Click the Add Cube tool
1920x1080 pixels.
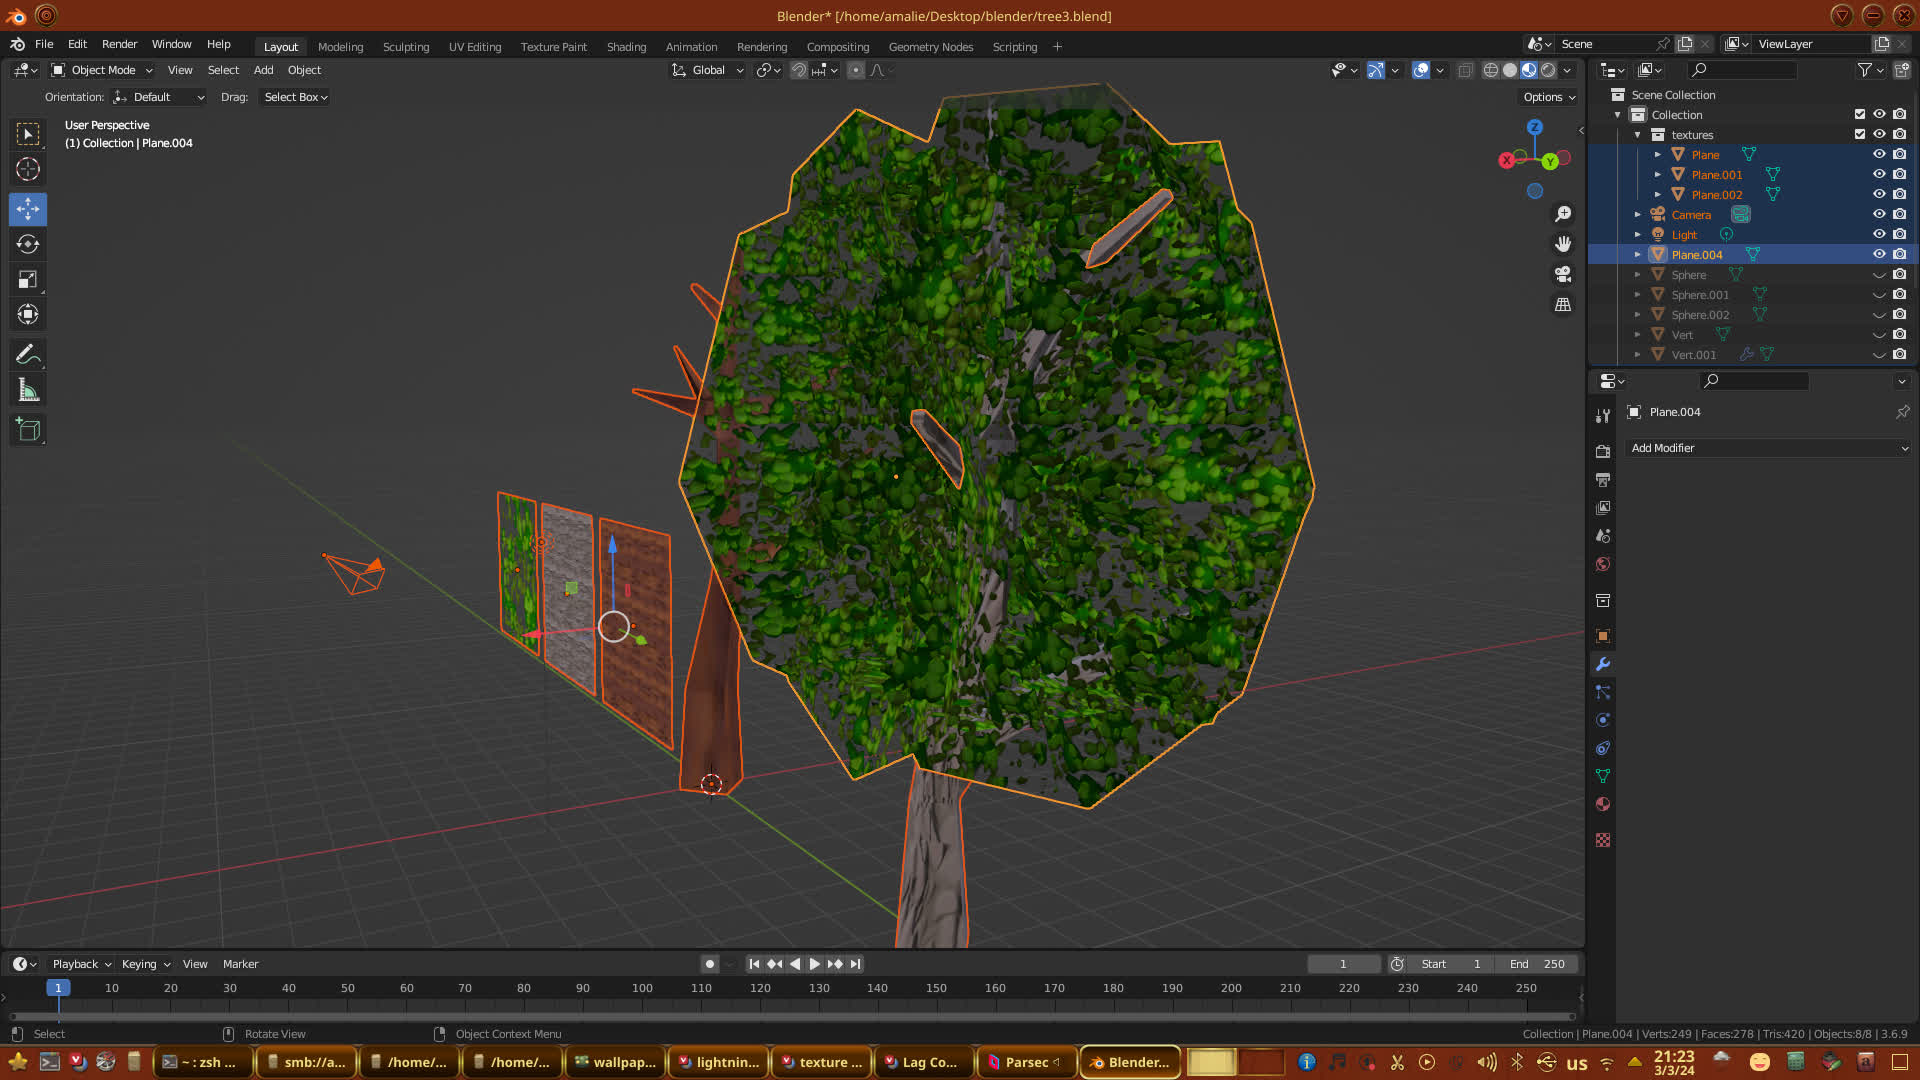[28, 430]
